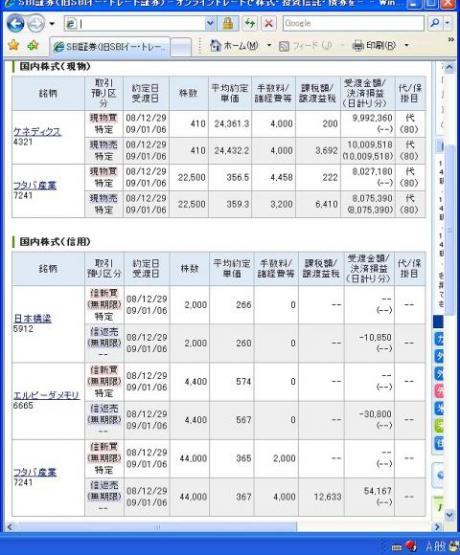
Task: Open the recent pages dropdown arrow
Action: tap(52, 24)
